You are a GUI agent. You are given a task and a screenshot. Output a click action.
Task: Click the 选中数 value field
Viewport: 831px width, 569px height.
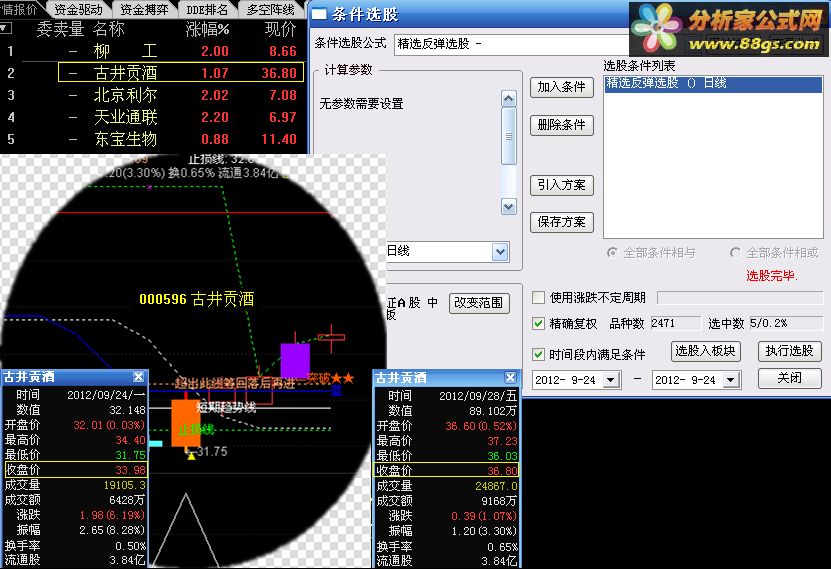click(786, 323)
